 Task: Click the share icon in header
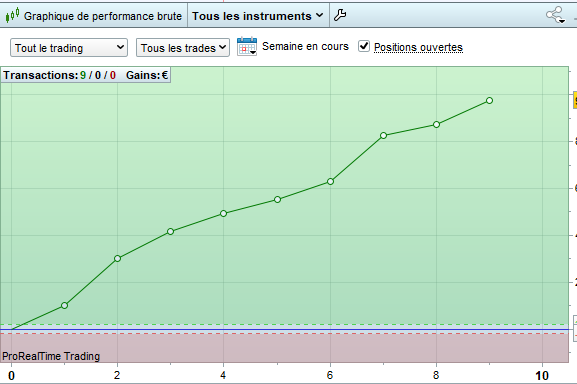pyautogui.click(x=555, y=15)
